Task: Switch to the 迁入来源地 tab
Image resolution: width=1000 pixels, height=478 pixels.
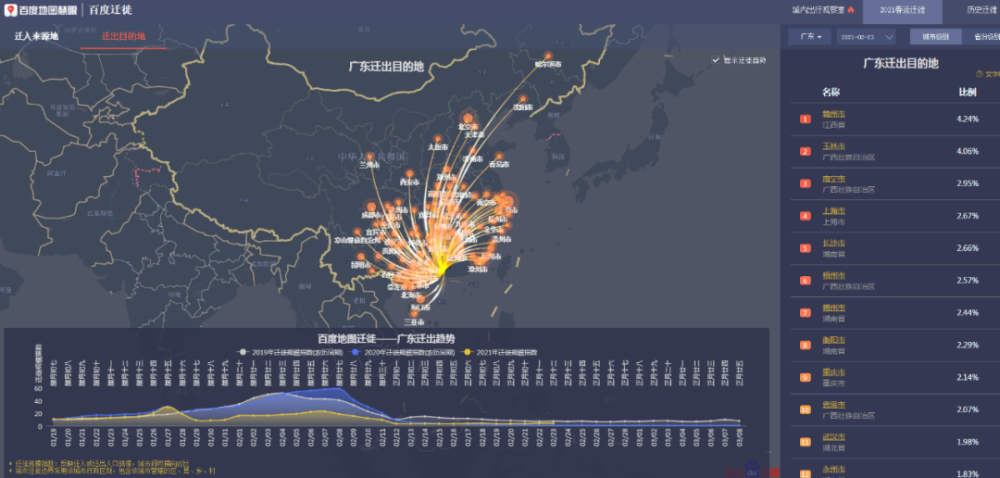Action: click(x=36, y=36)
